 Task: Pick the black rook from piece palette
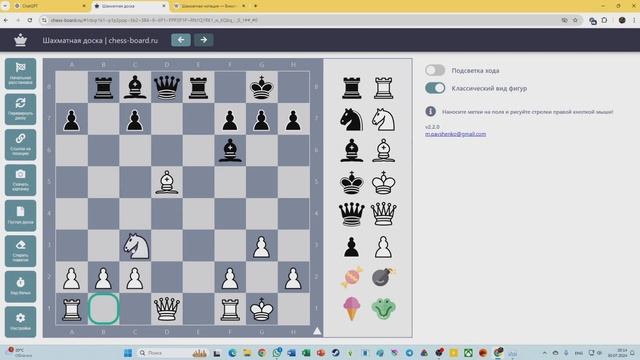click(351, 88)
